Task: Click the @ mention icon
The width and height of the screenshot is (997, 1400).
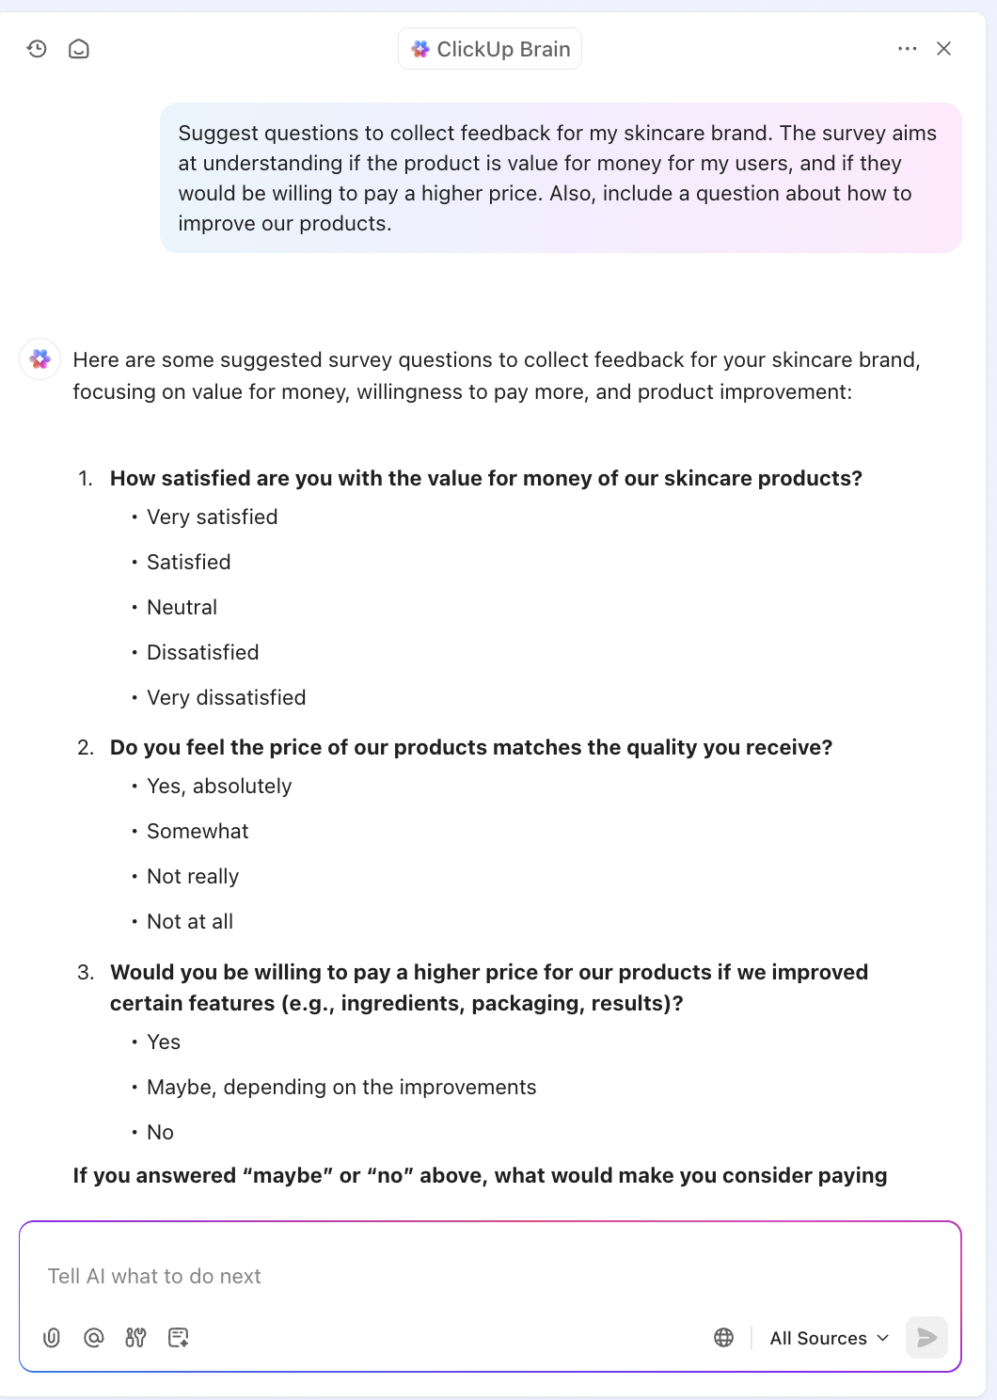Action: pos(94,1338)
